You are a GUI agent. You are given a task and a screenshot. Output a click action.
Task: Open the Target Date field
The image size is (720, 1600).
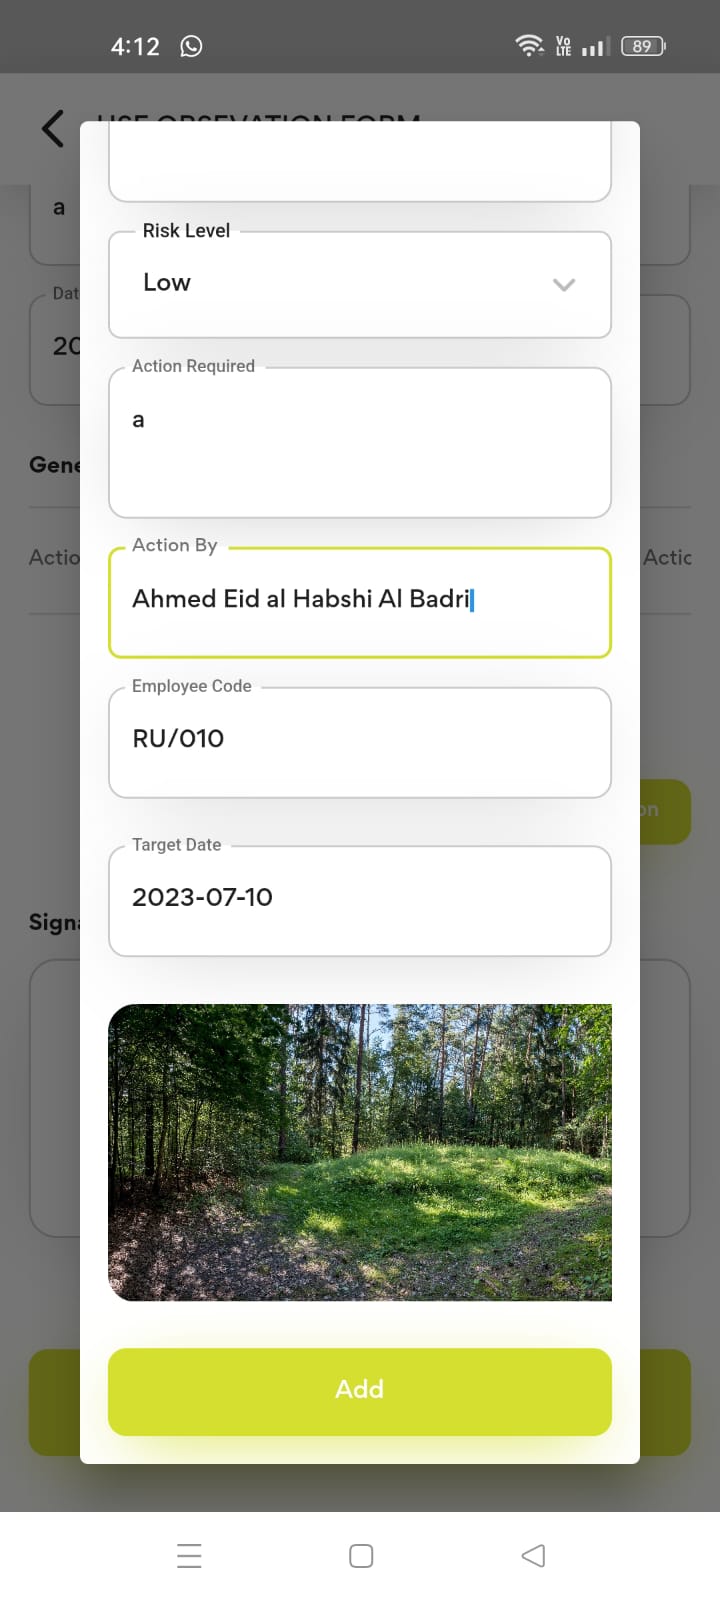pyautogui.click(x=359, y=900)
